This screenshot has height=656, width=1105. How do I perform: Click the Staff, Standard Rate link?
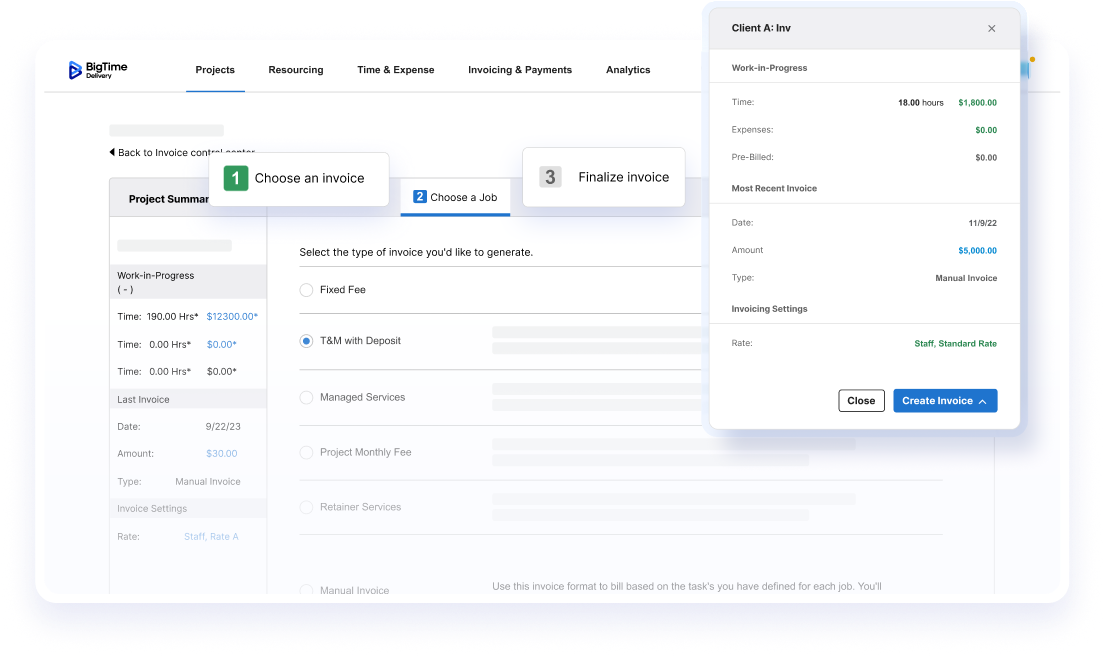955,344
